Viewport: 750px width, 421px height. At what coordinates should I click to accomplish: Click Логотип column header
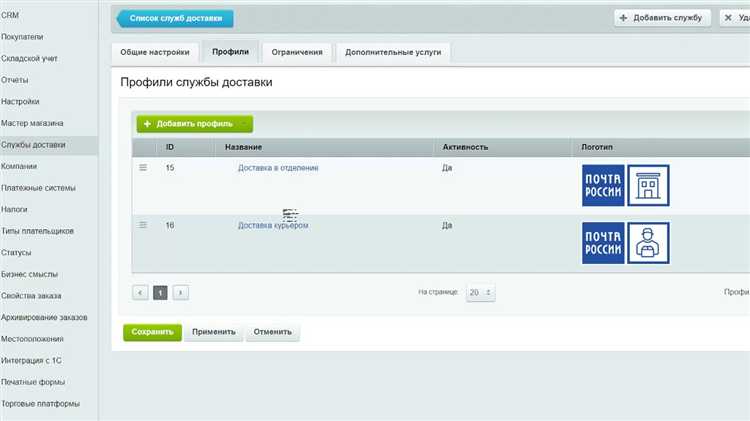coord(597,147)
